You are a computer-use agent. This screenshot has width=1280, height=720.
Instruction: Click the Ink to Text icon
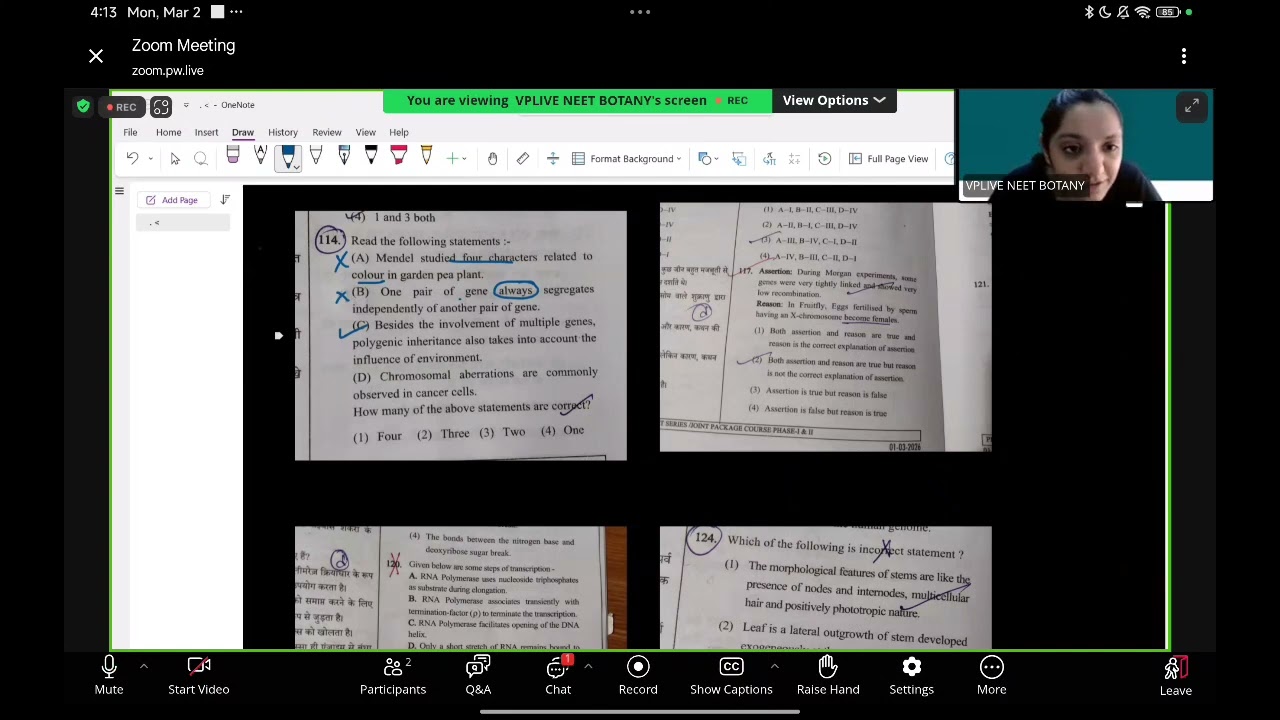769,158
